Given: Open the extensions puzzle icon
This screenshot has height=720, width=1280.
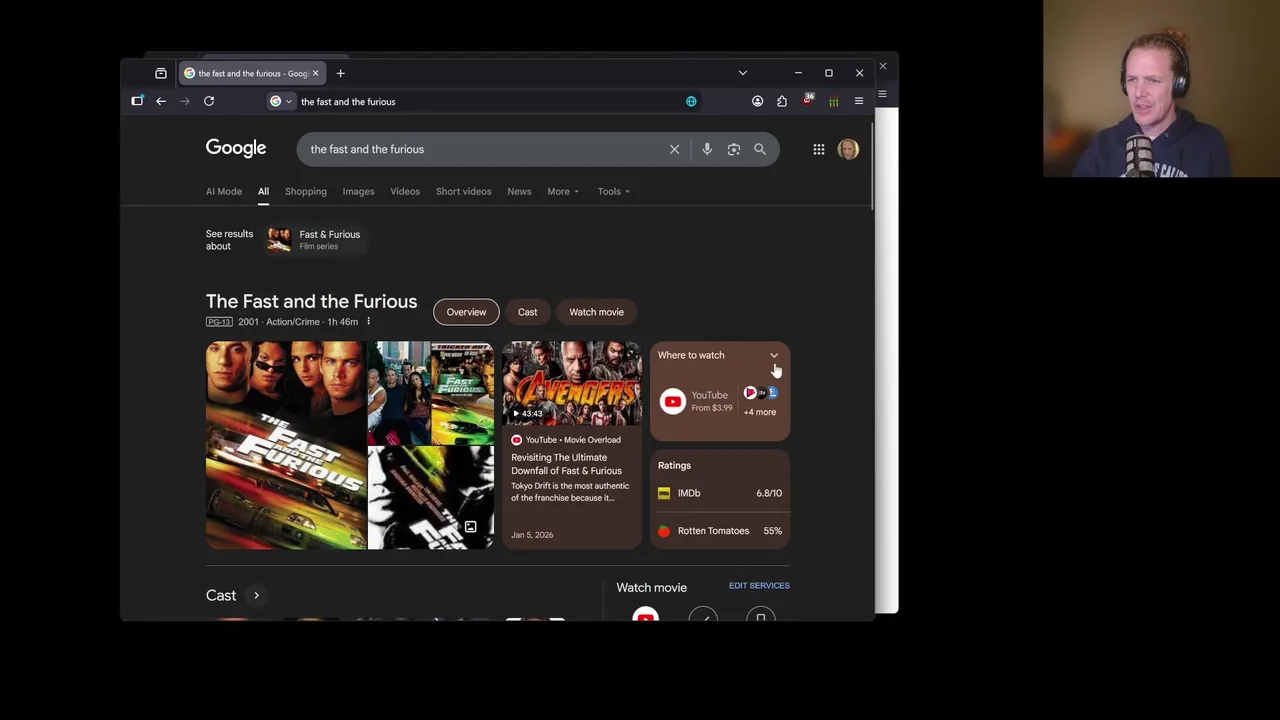Looking at the screenshot, I should pos(782,101).
